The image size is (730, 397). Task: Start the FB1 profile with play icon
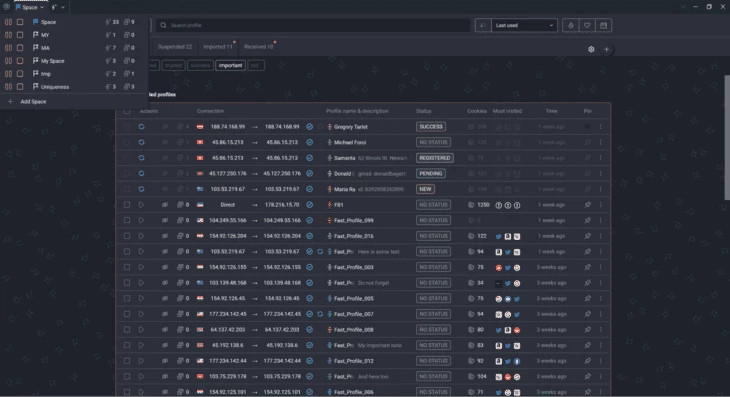(141, 205)
